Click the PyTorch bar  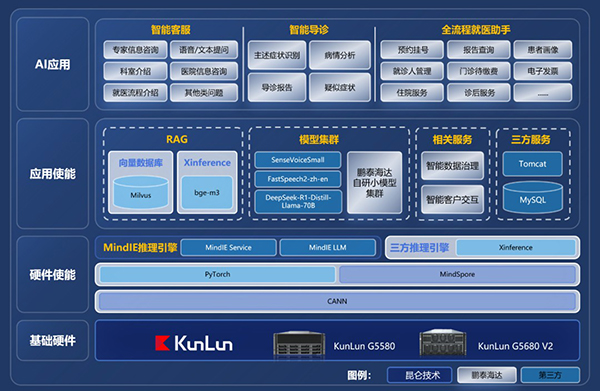click(x=217, y=274)
